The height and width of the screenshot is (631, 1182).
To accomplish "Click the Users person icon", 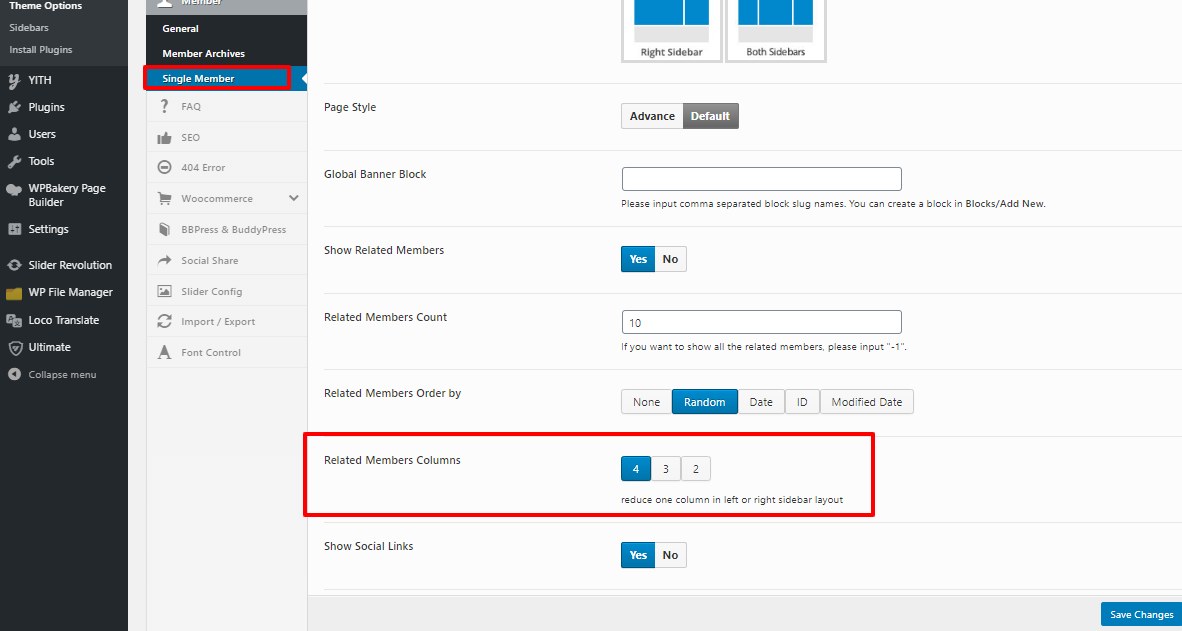I will tap(14, 134).
